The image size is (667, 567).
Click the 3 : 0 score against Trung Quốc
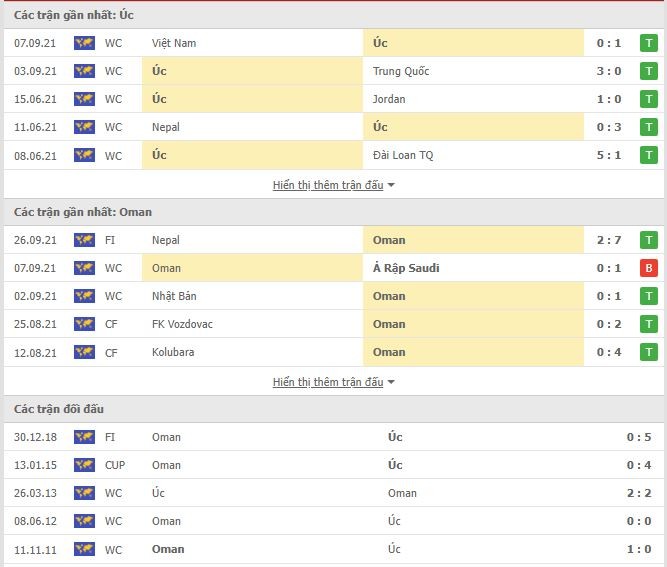[x=609, y=71]
